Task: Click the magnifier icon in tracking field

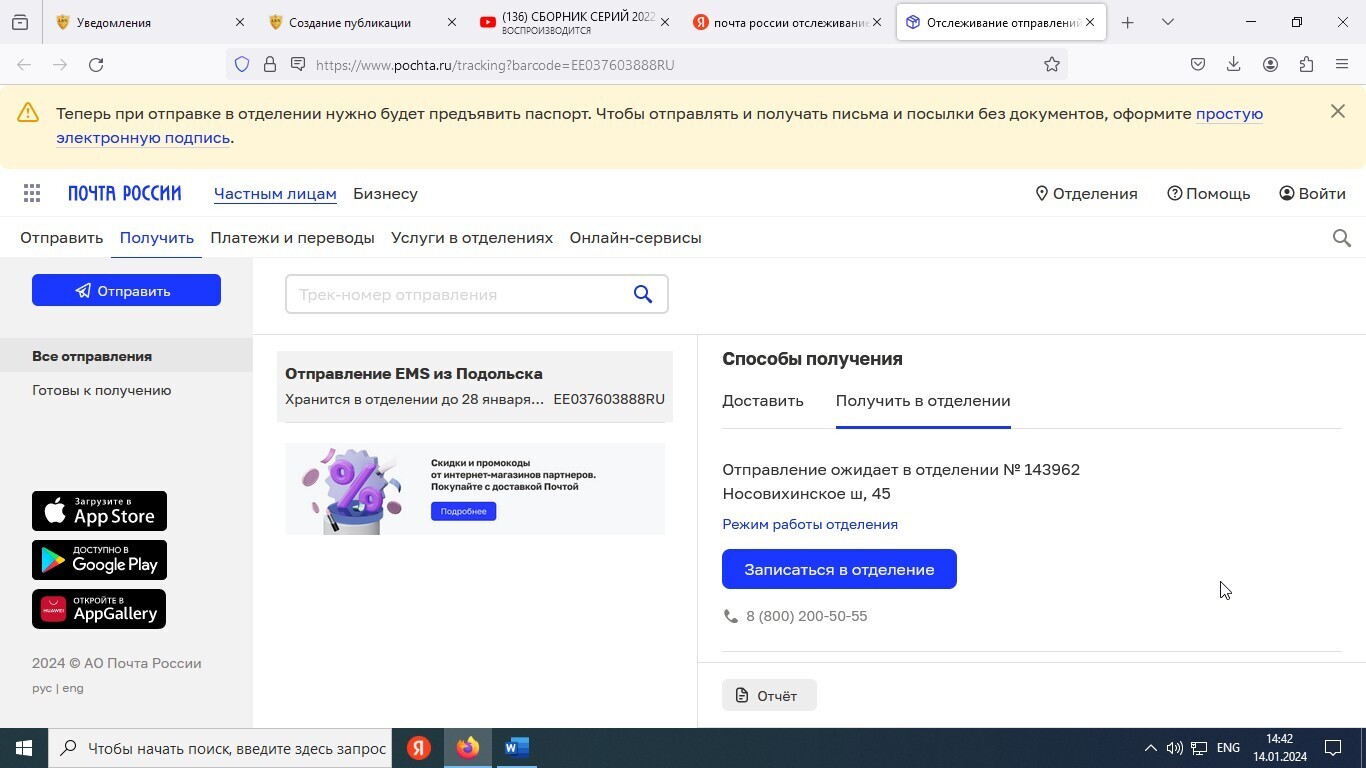Action: (x=643, y=294)
